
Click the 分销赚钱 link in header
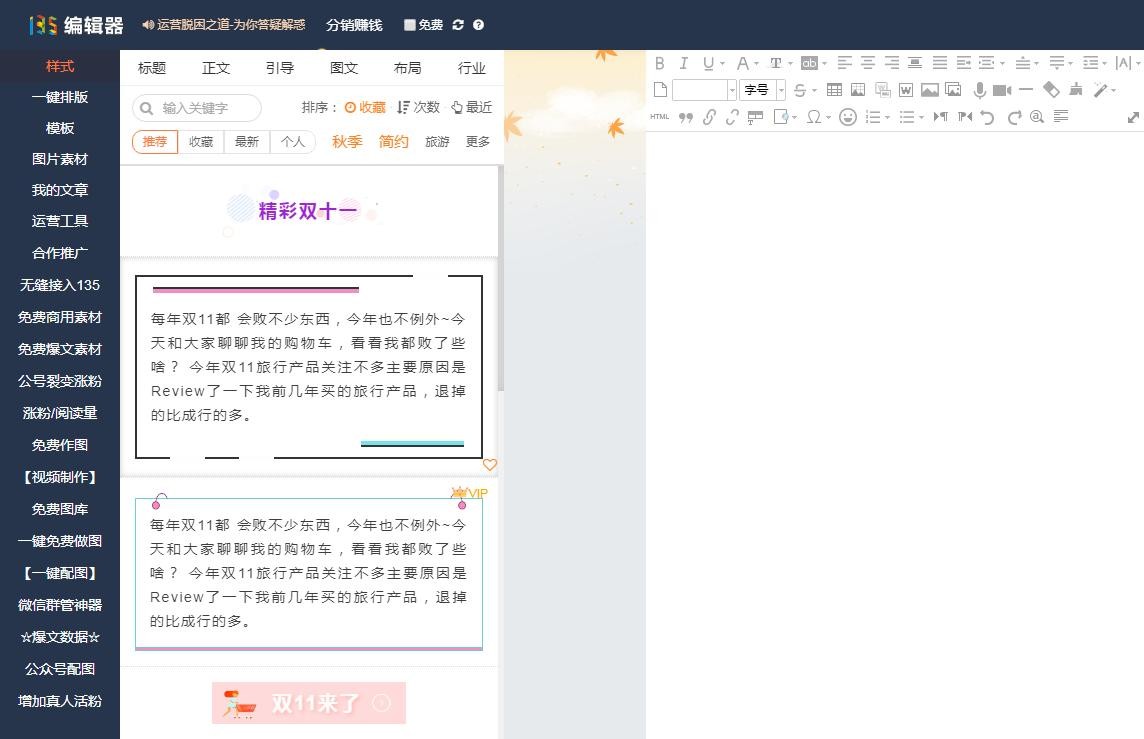pyautogui.click(x=354, y=25)
